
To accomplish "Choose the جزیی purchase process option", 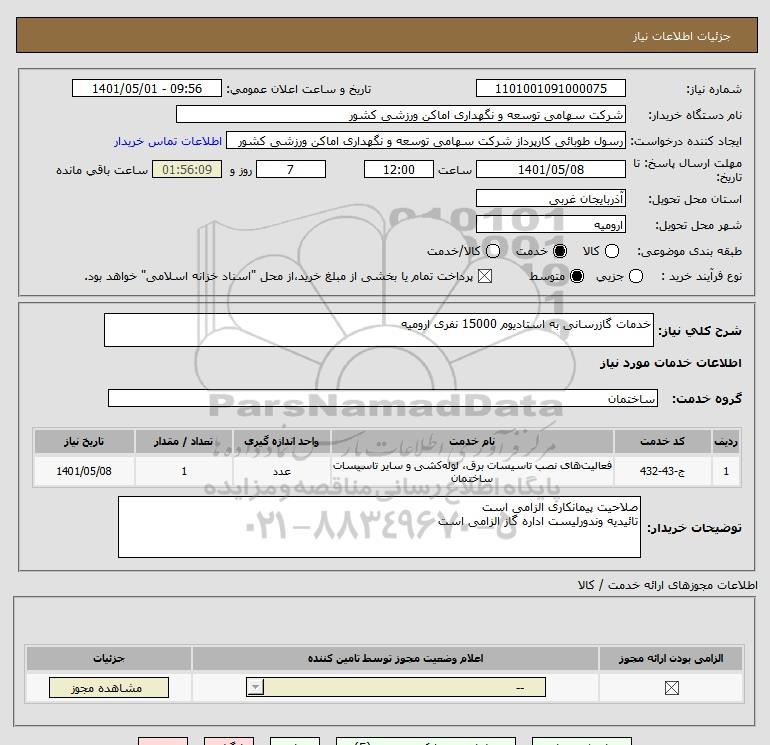I will pyautogui.click(x=635, y=276).
